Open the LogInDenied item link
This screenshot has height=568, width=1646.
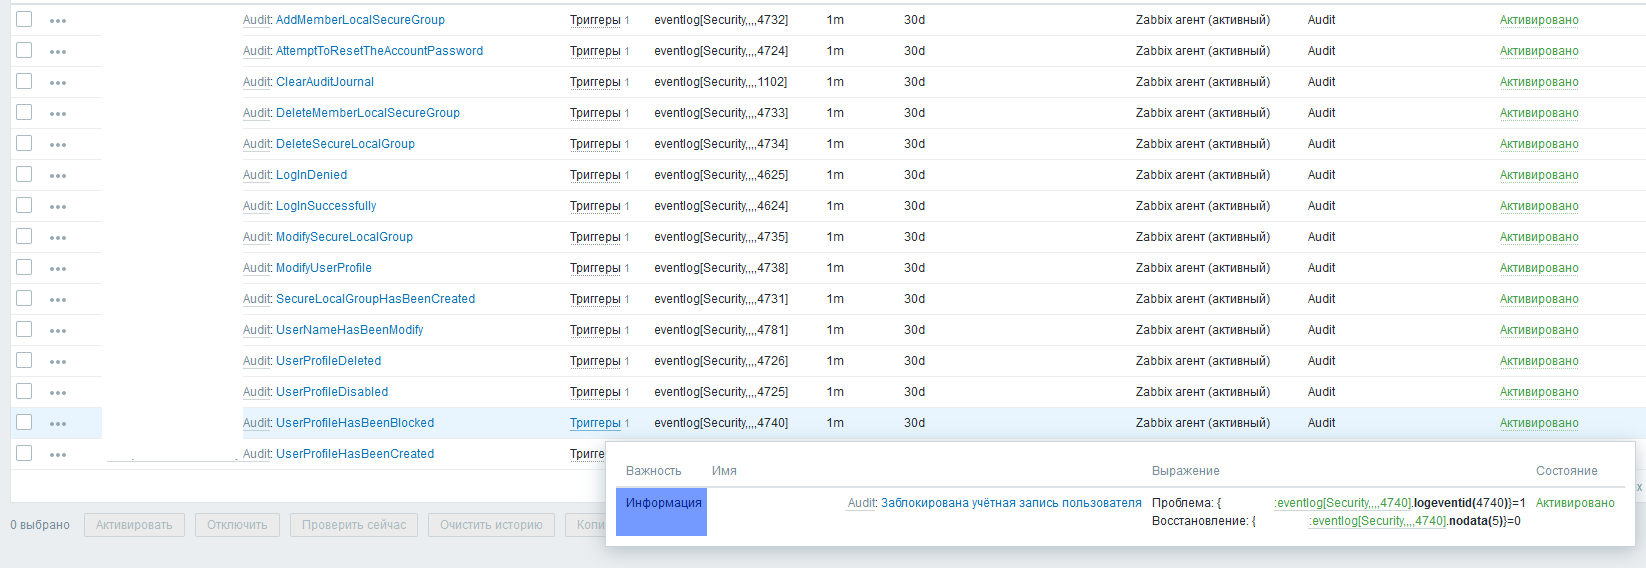[311, 175]
